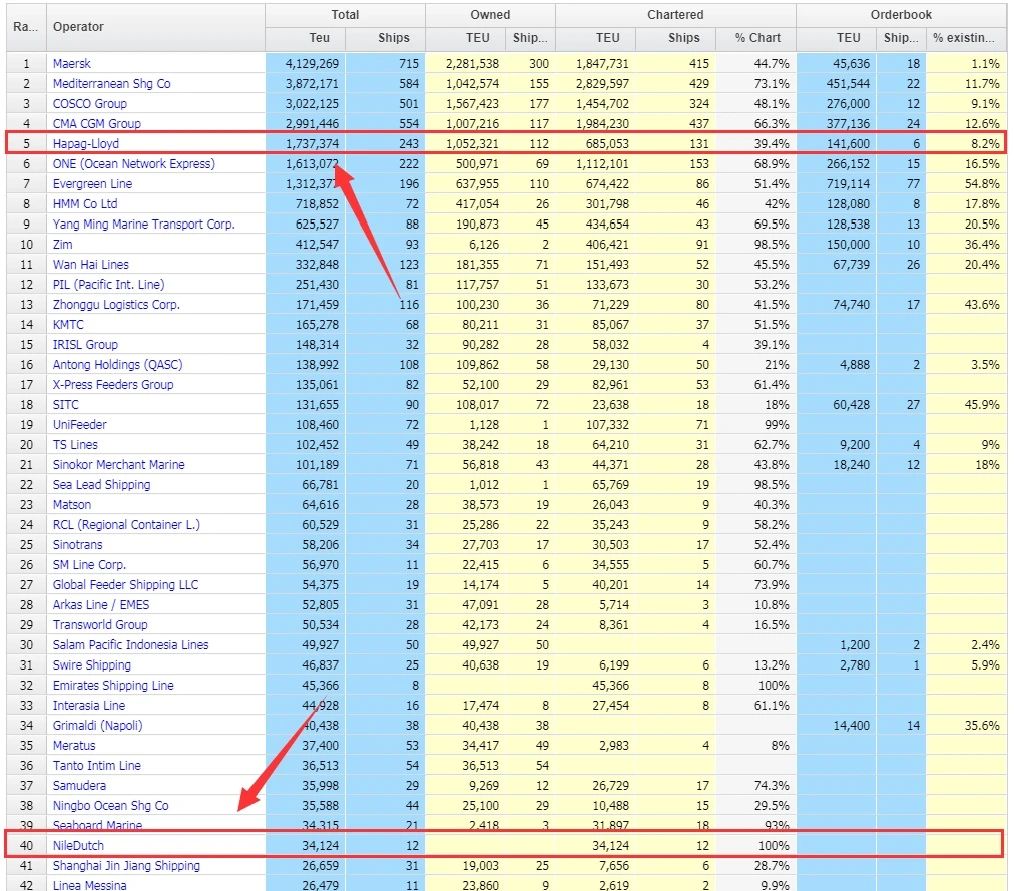The height and width of the screenshot is (891, 1014).
Task: Sort by the Rank column header
Action: click(x=26, y=27)
